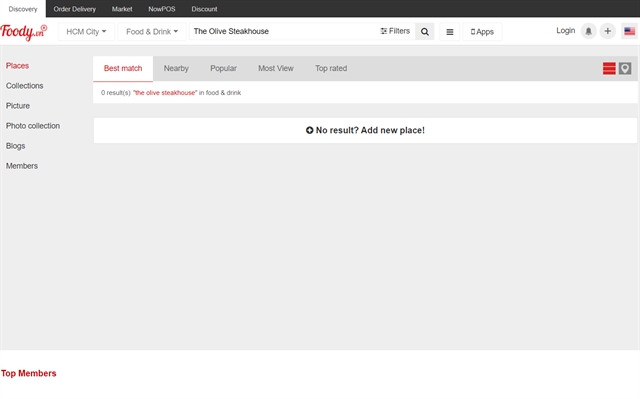Open the Market menu item
The image size is (640, 399).
122,9
